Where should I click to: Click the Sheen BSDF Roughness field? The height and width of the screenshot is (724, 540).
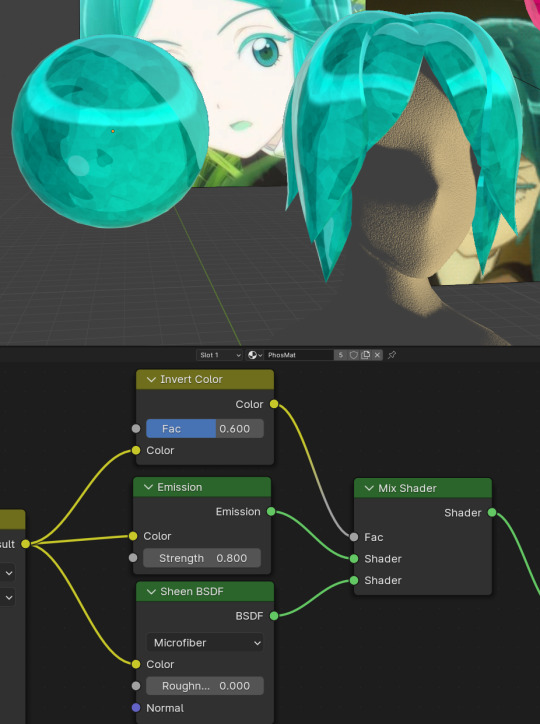205,686
